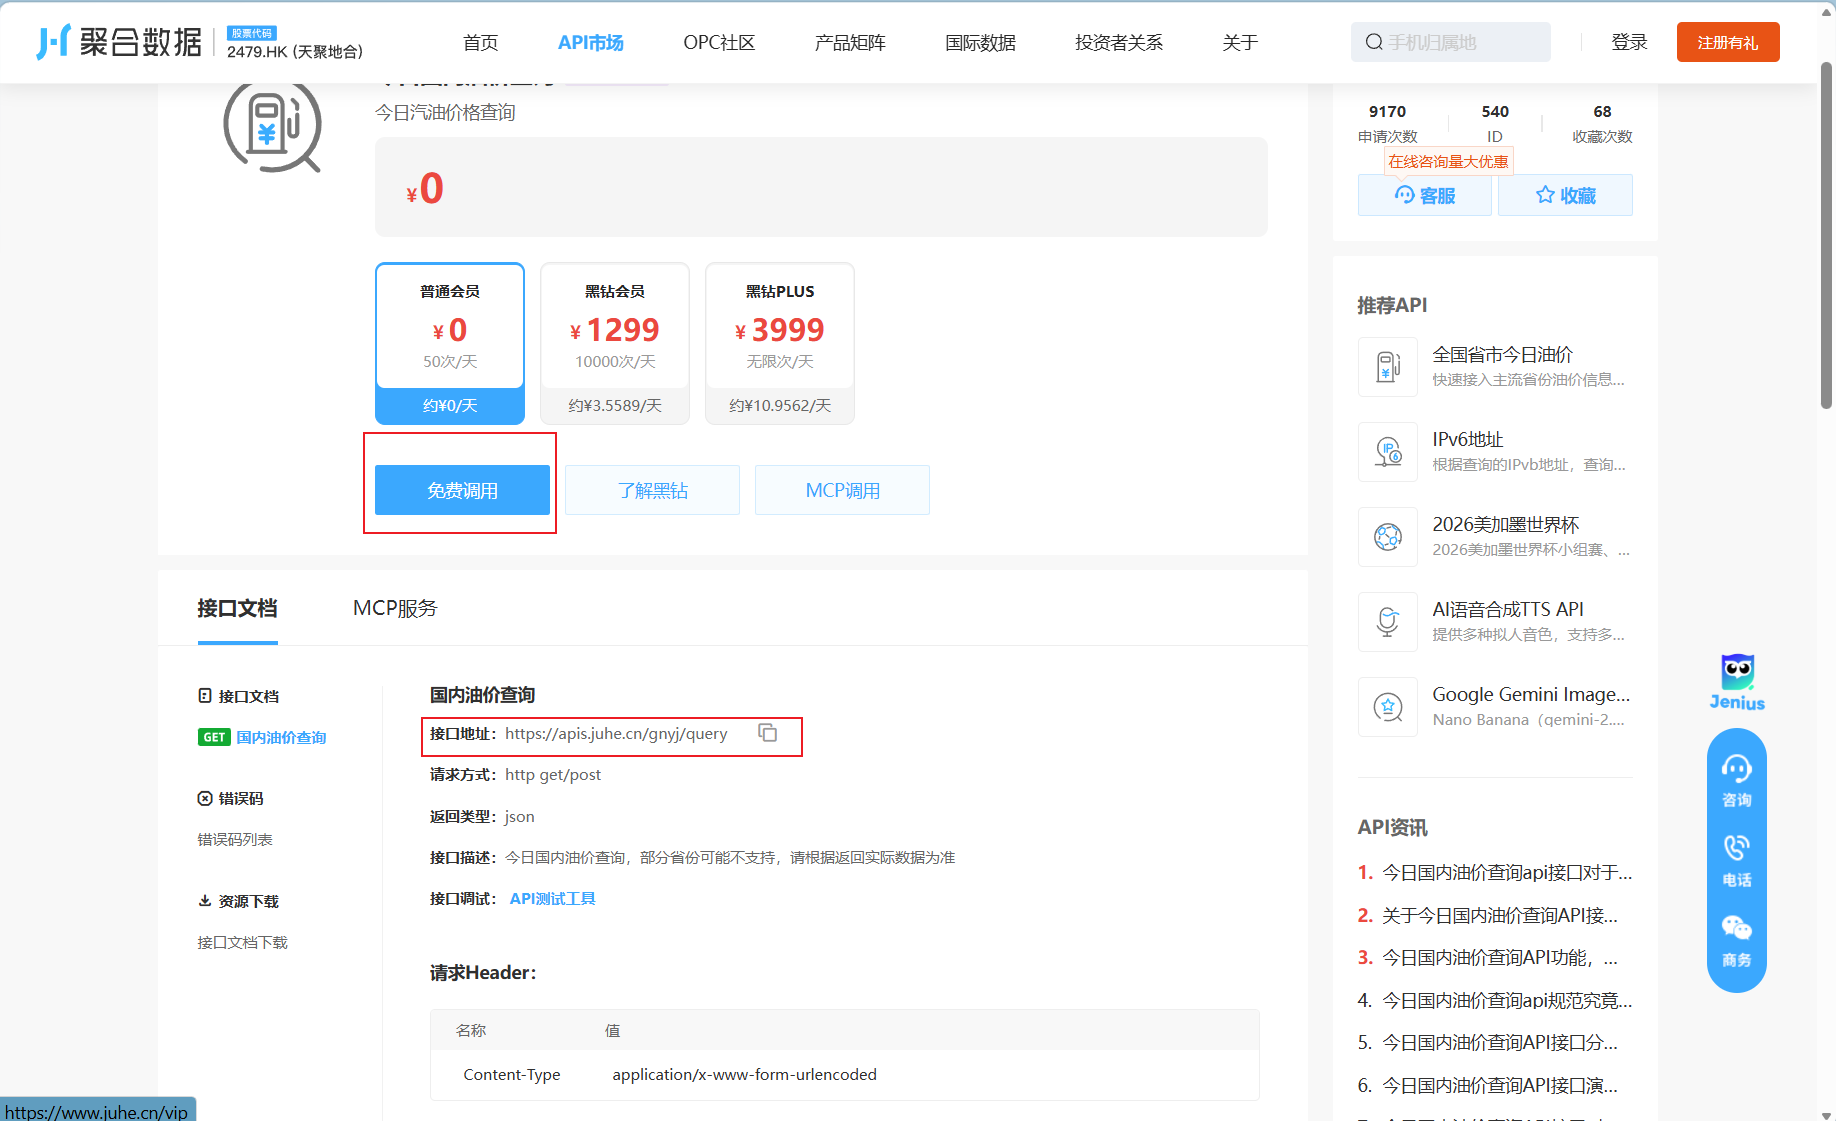This screenshot has width=1836, height=1121.
Task: Select the IPv6地址 recommended API icon
Action: [x=1387, y=451]
